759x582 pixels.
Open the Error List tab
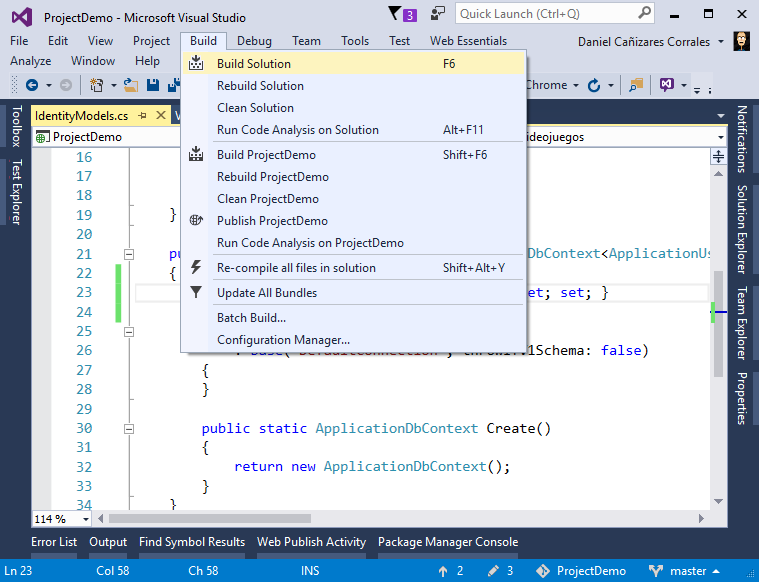coord(54,542)
